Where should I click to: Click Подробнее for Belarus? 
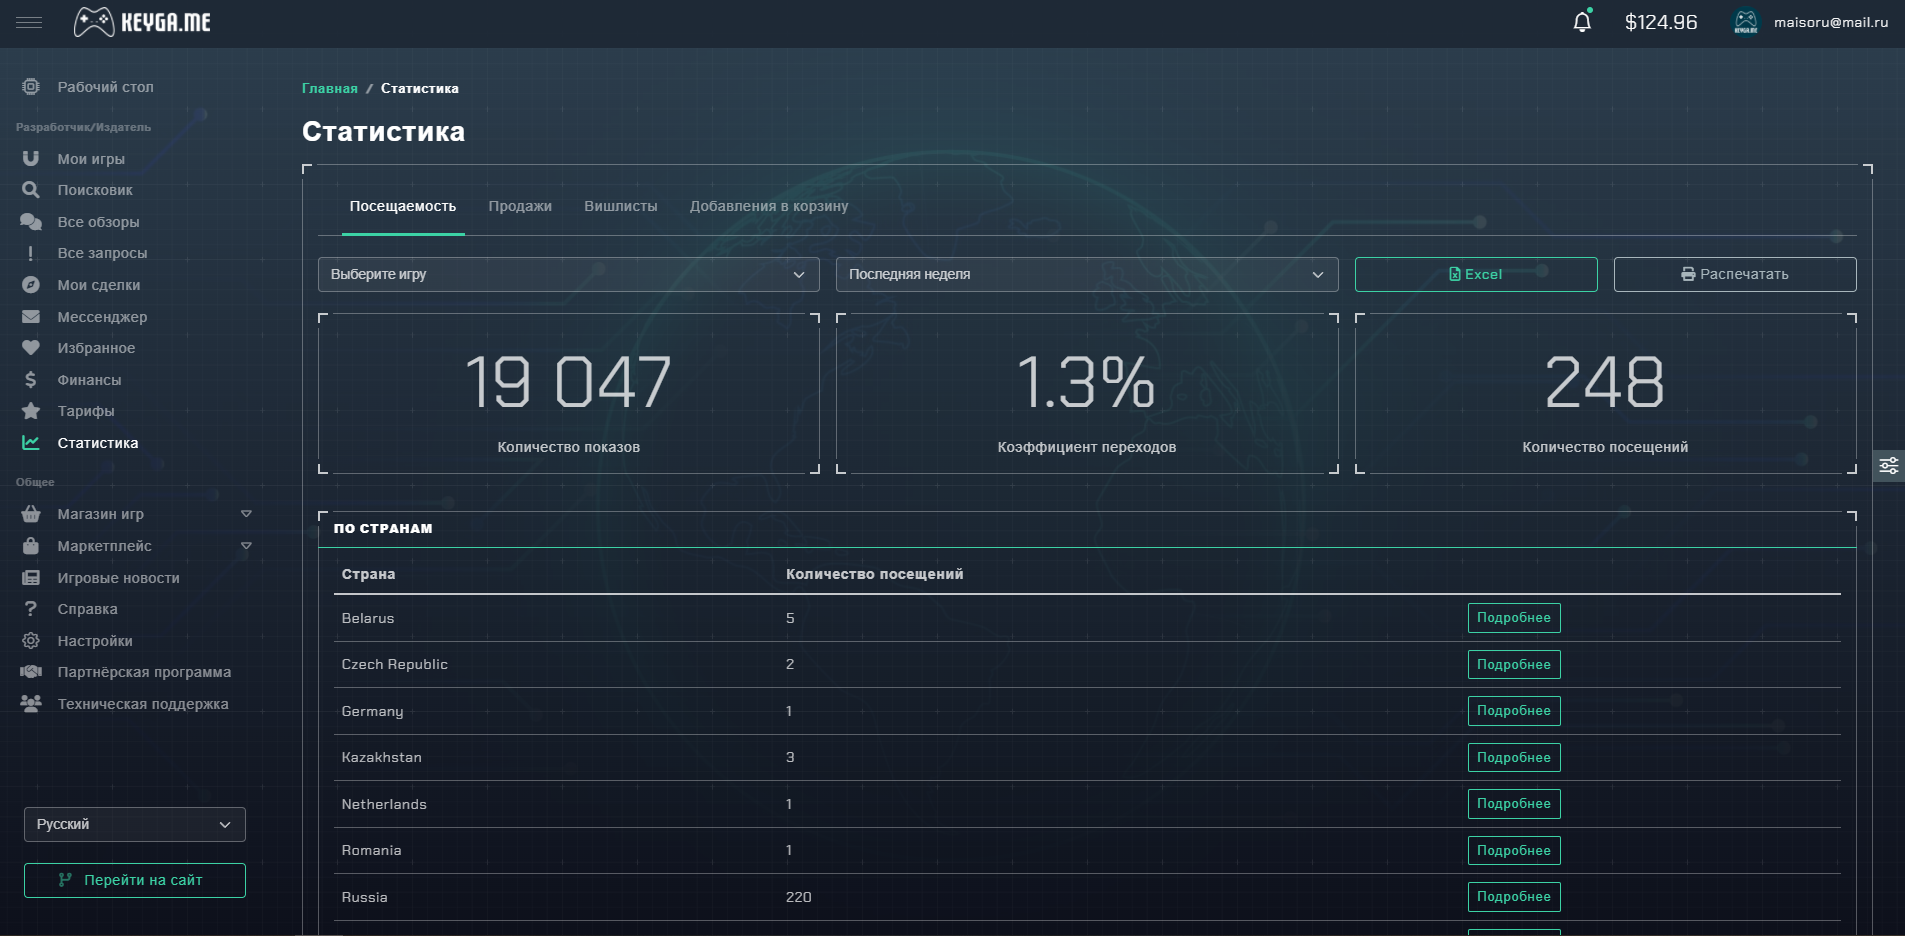tap(1514, 618)
